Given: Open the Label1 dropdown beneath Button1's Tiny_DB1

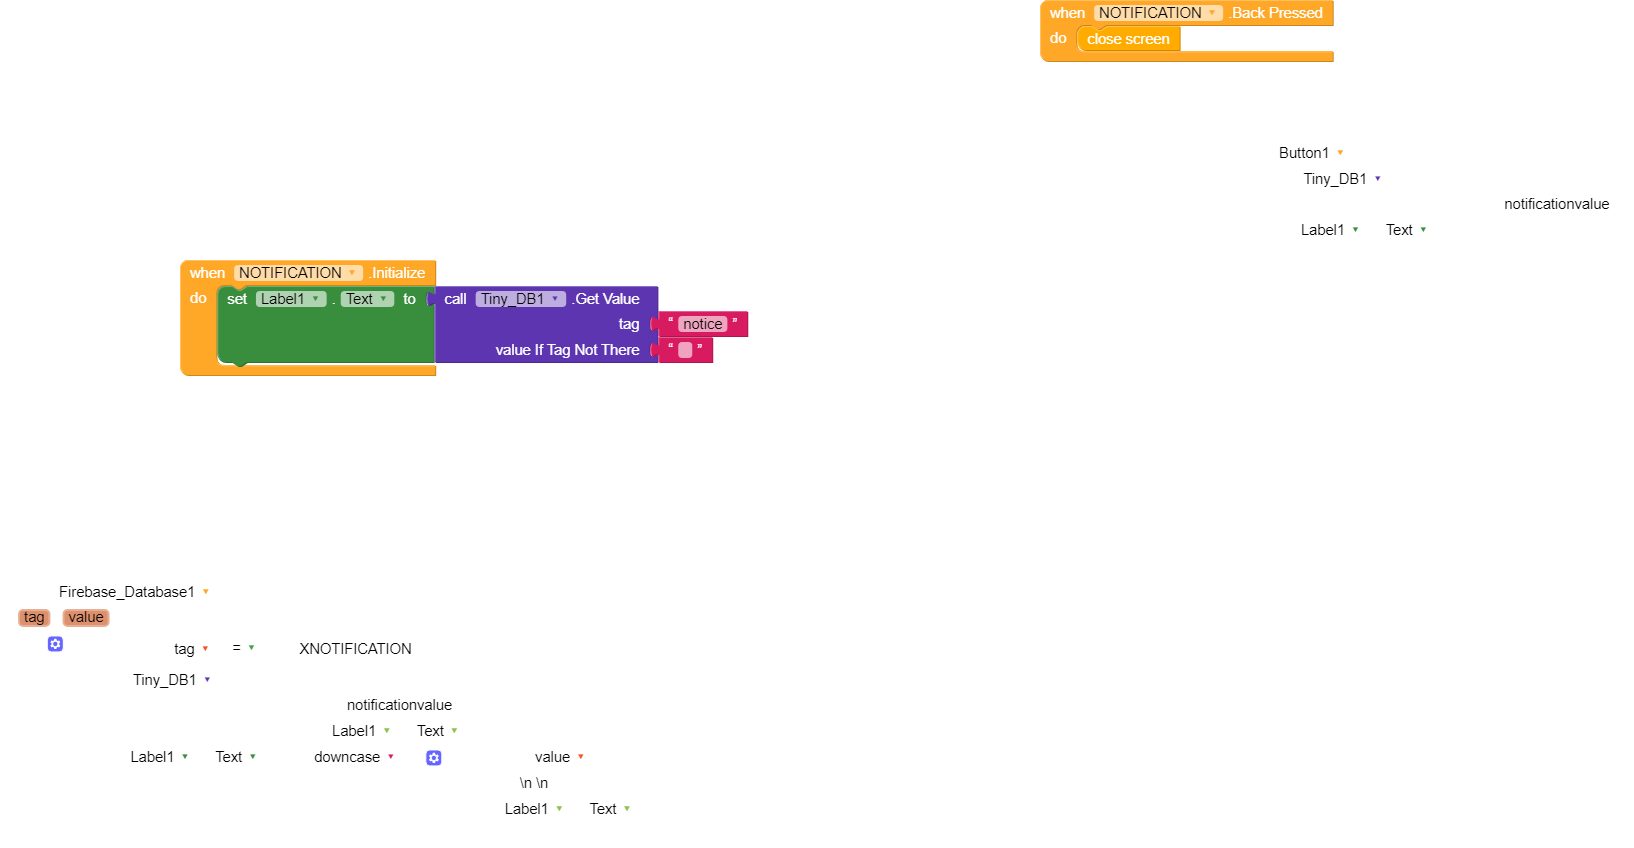Looking at the screenshot, I should pyautogui.click(x=1329, y=230).
